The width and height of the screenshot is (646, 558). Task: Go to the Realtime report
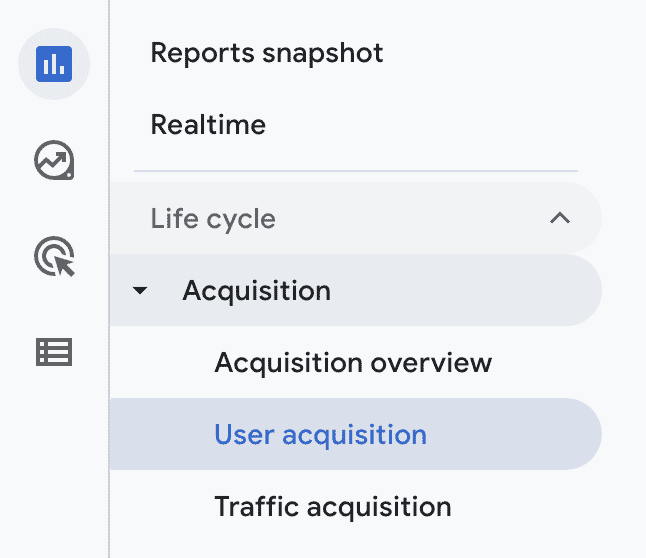coord(208,126)
